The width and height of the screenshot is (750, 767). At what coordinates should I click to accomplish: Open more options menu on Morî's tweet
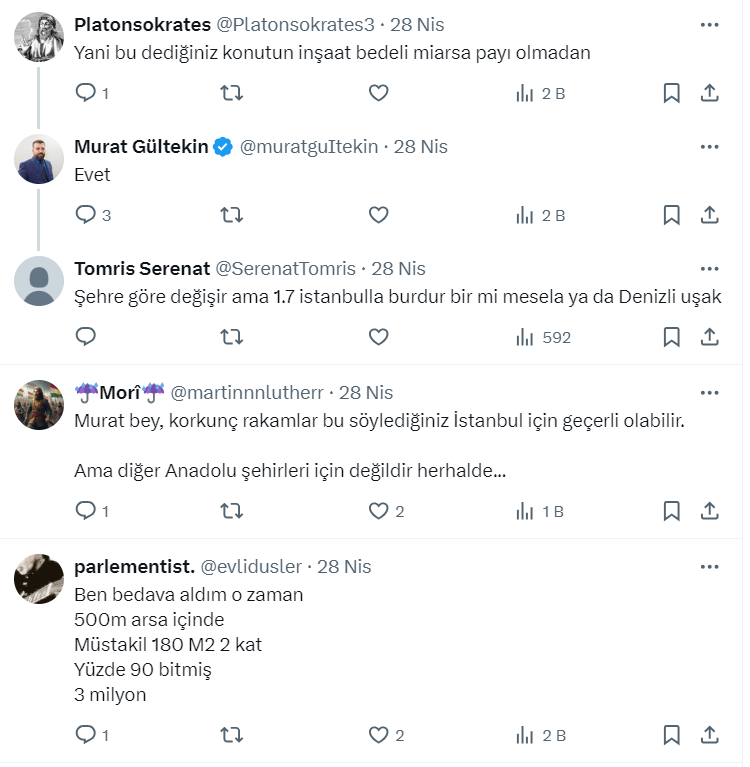coord(709,392)
